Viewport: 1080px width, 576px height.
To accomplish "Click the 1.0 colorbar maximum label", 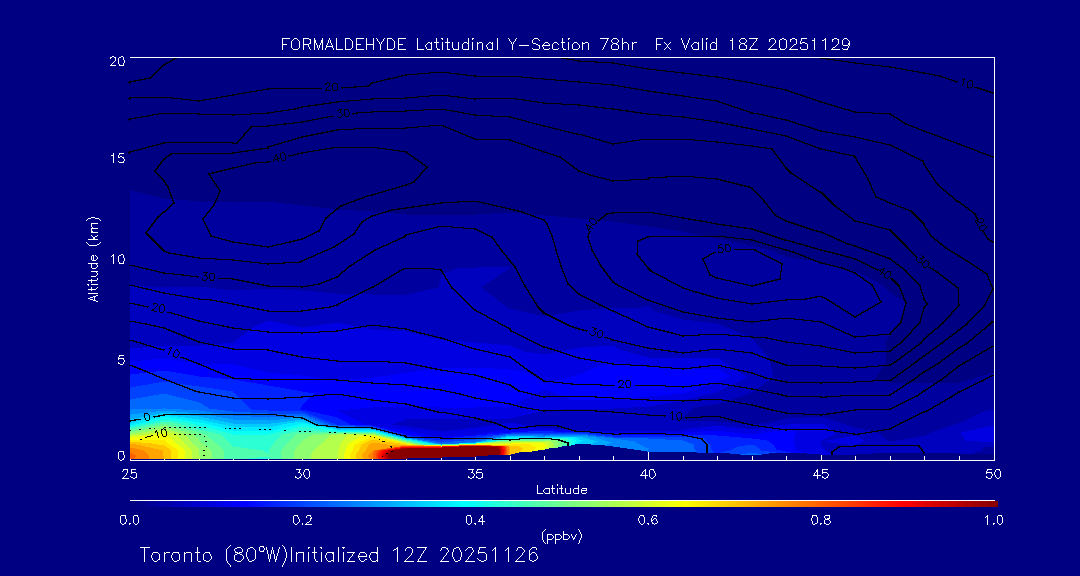I will coord(990,520).
